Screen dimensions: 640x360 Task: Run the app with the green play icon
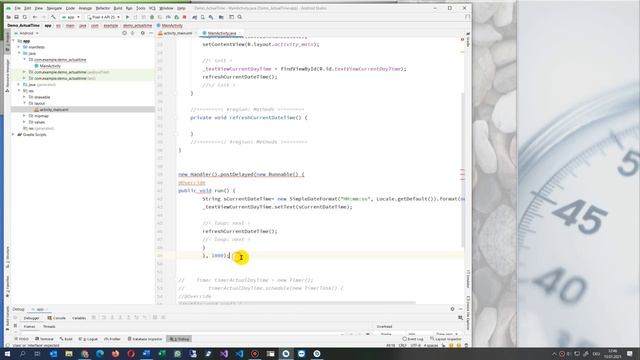[127, 17]
